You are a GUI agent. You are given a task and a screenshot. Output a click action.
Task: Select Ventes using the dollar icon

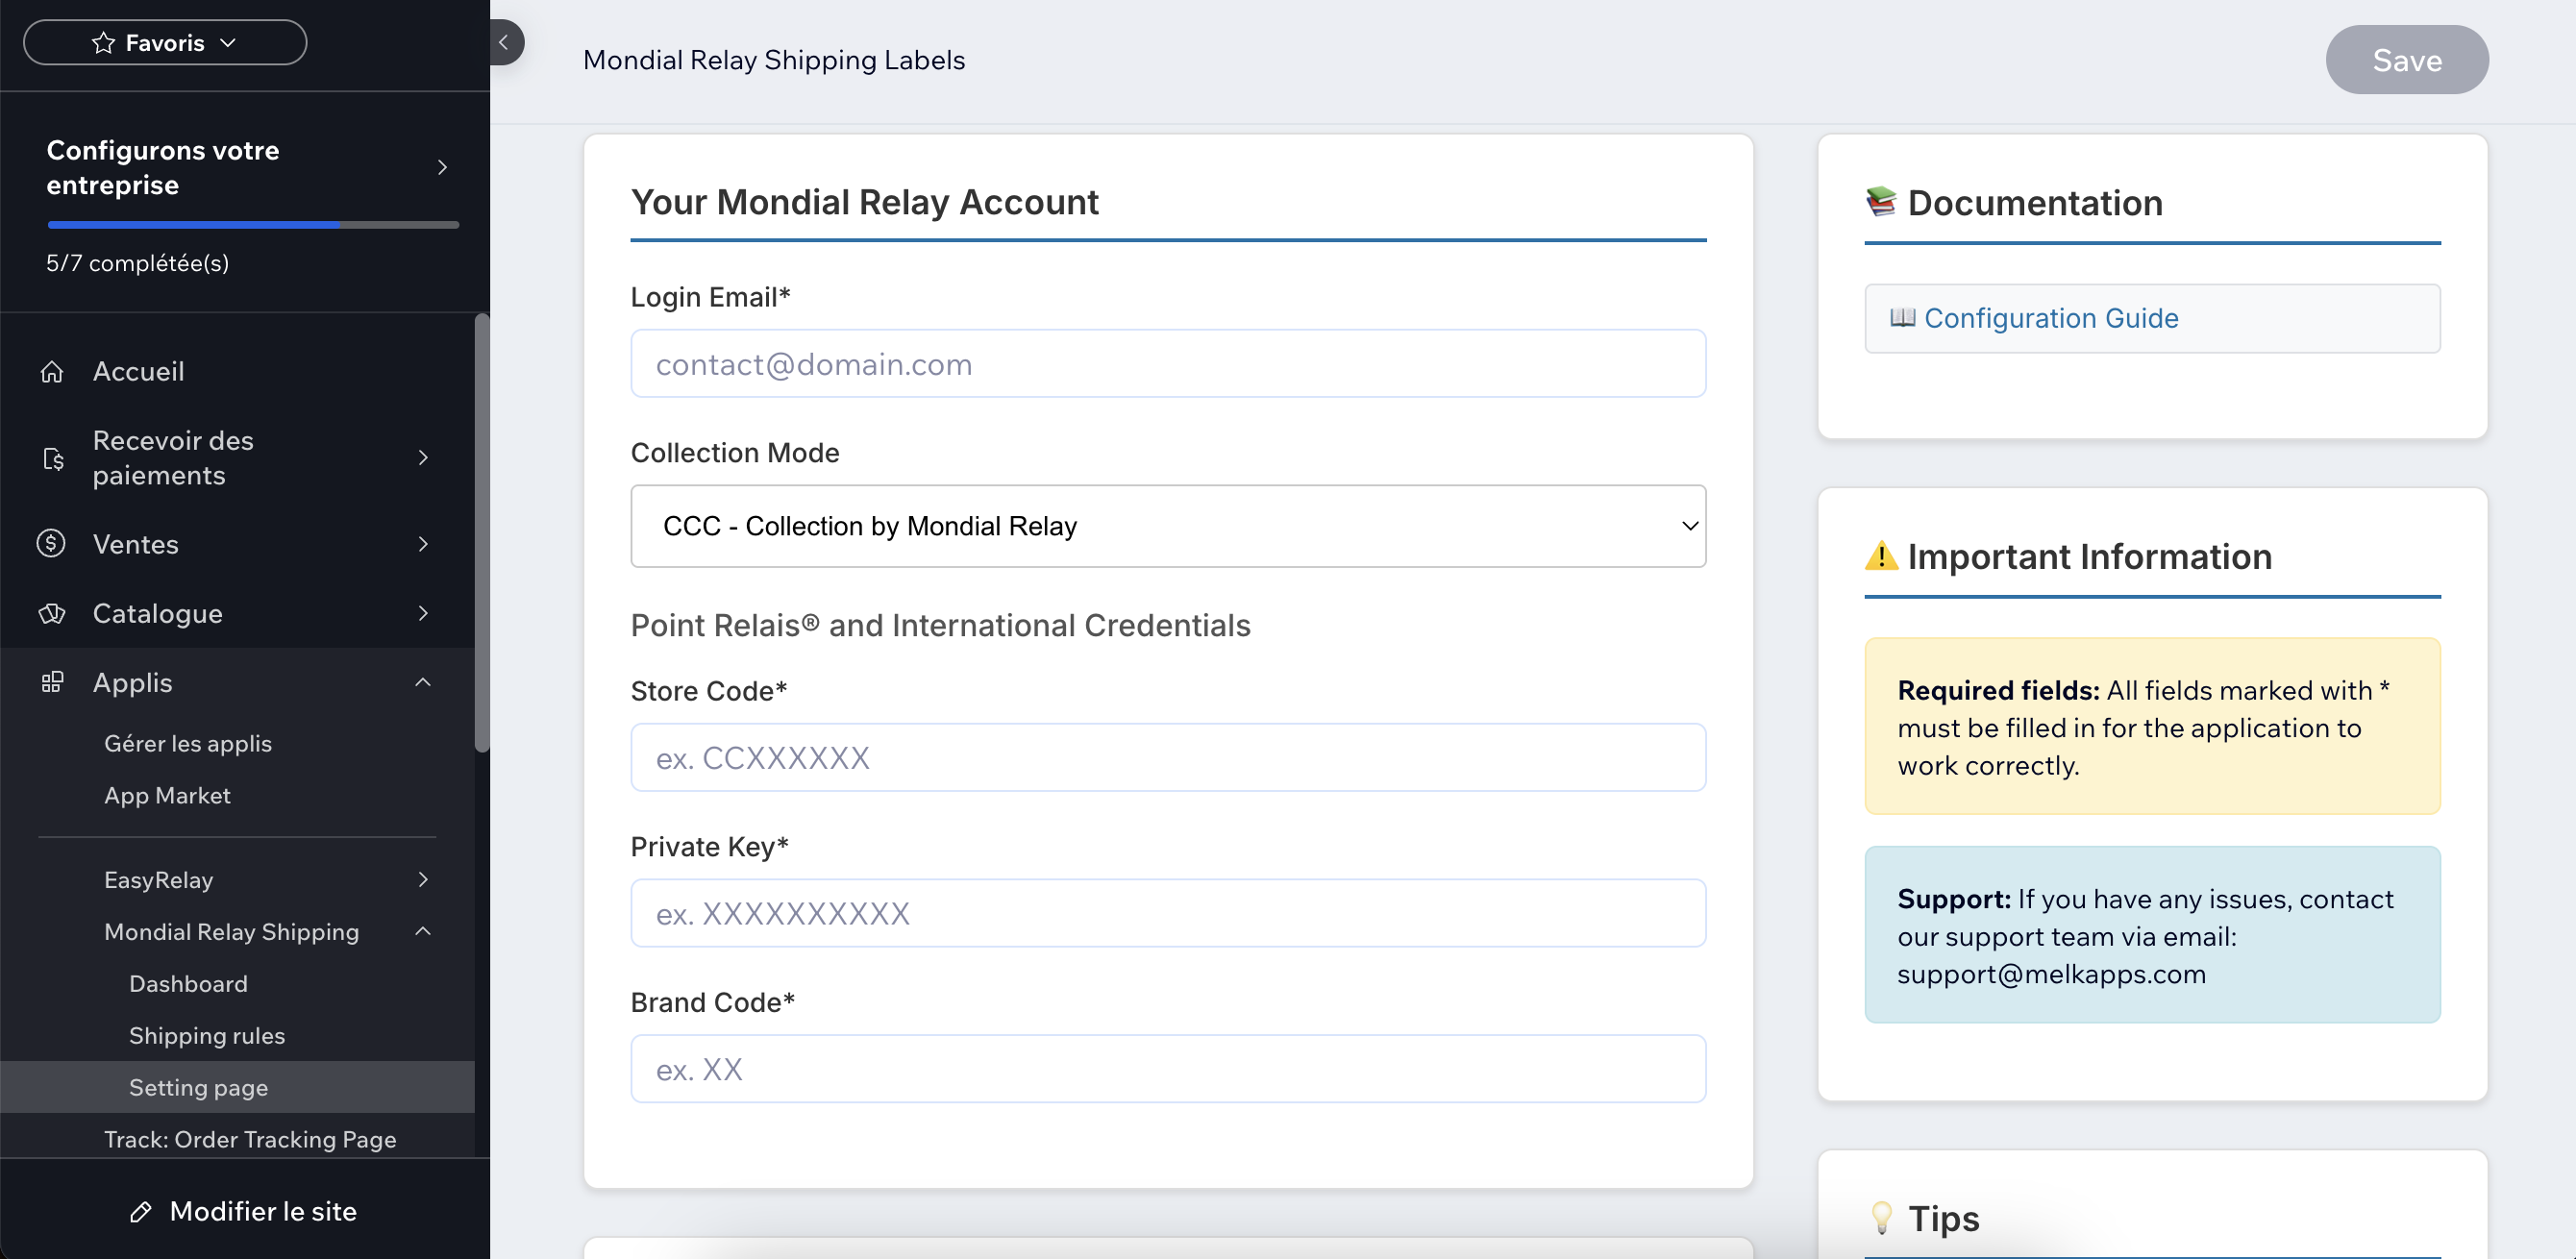pyautogui.click(x=52, y=543)
